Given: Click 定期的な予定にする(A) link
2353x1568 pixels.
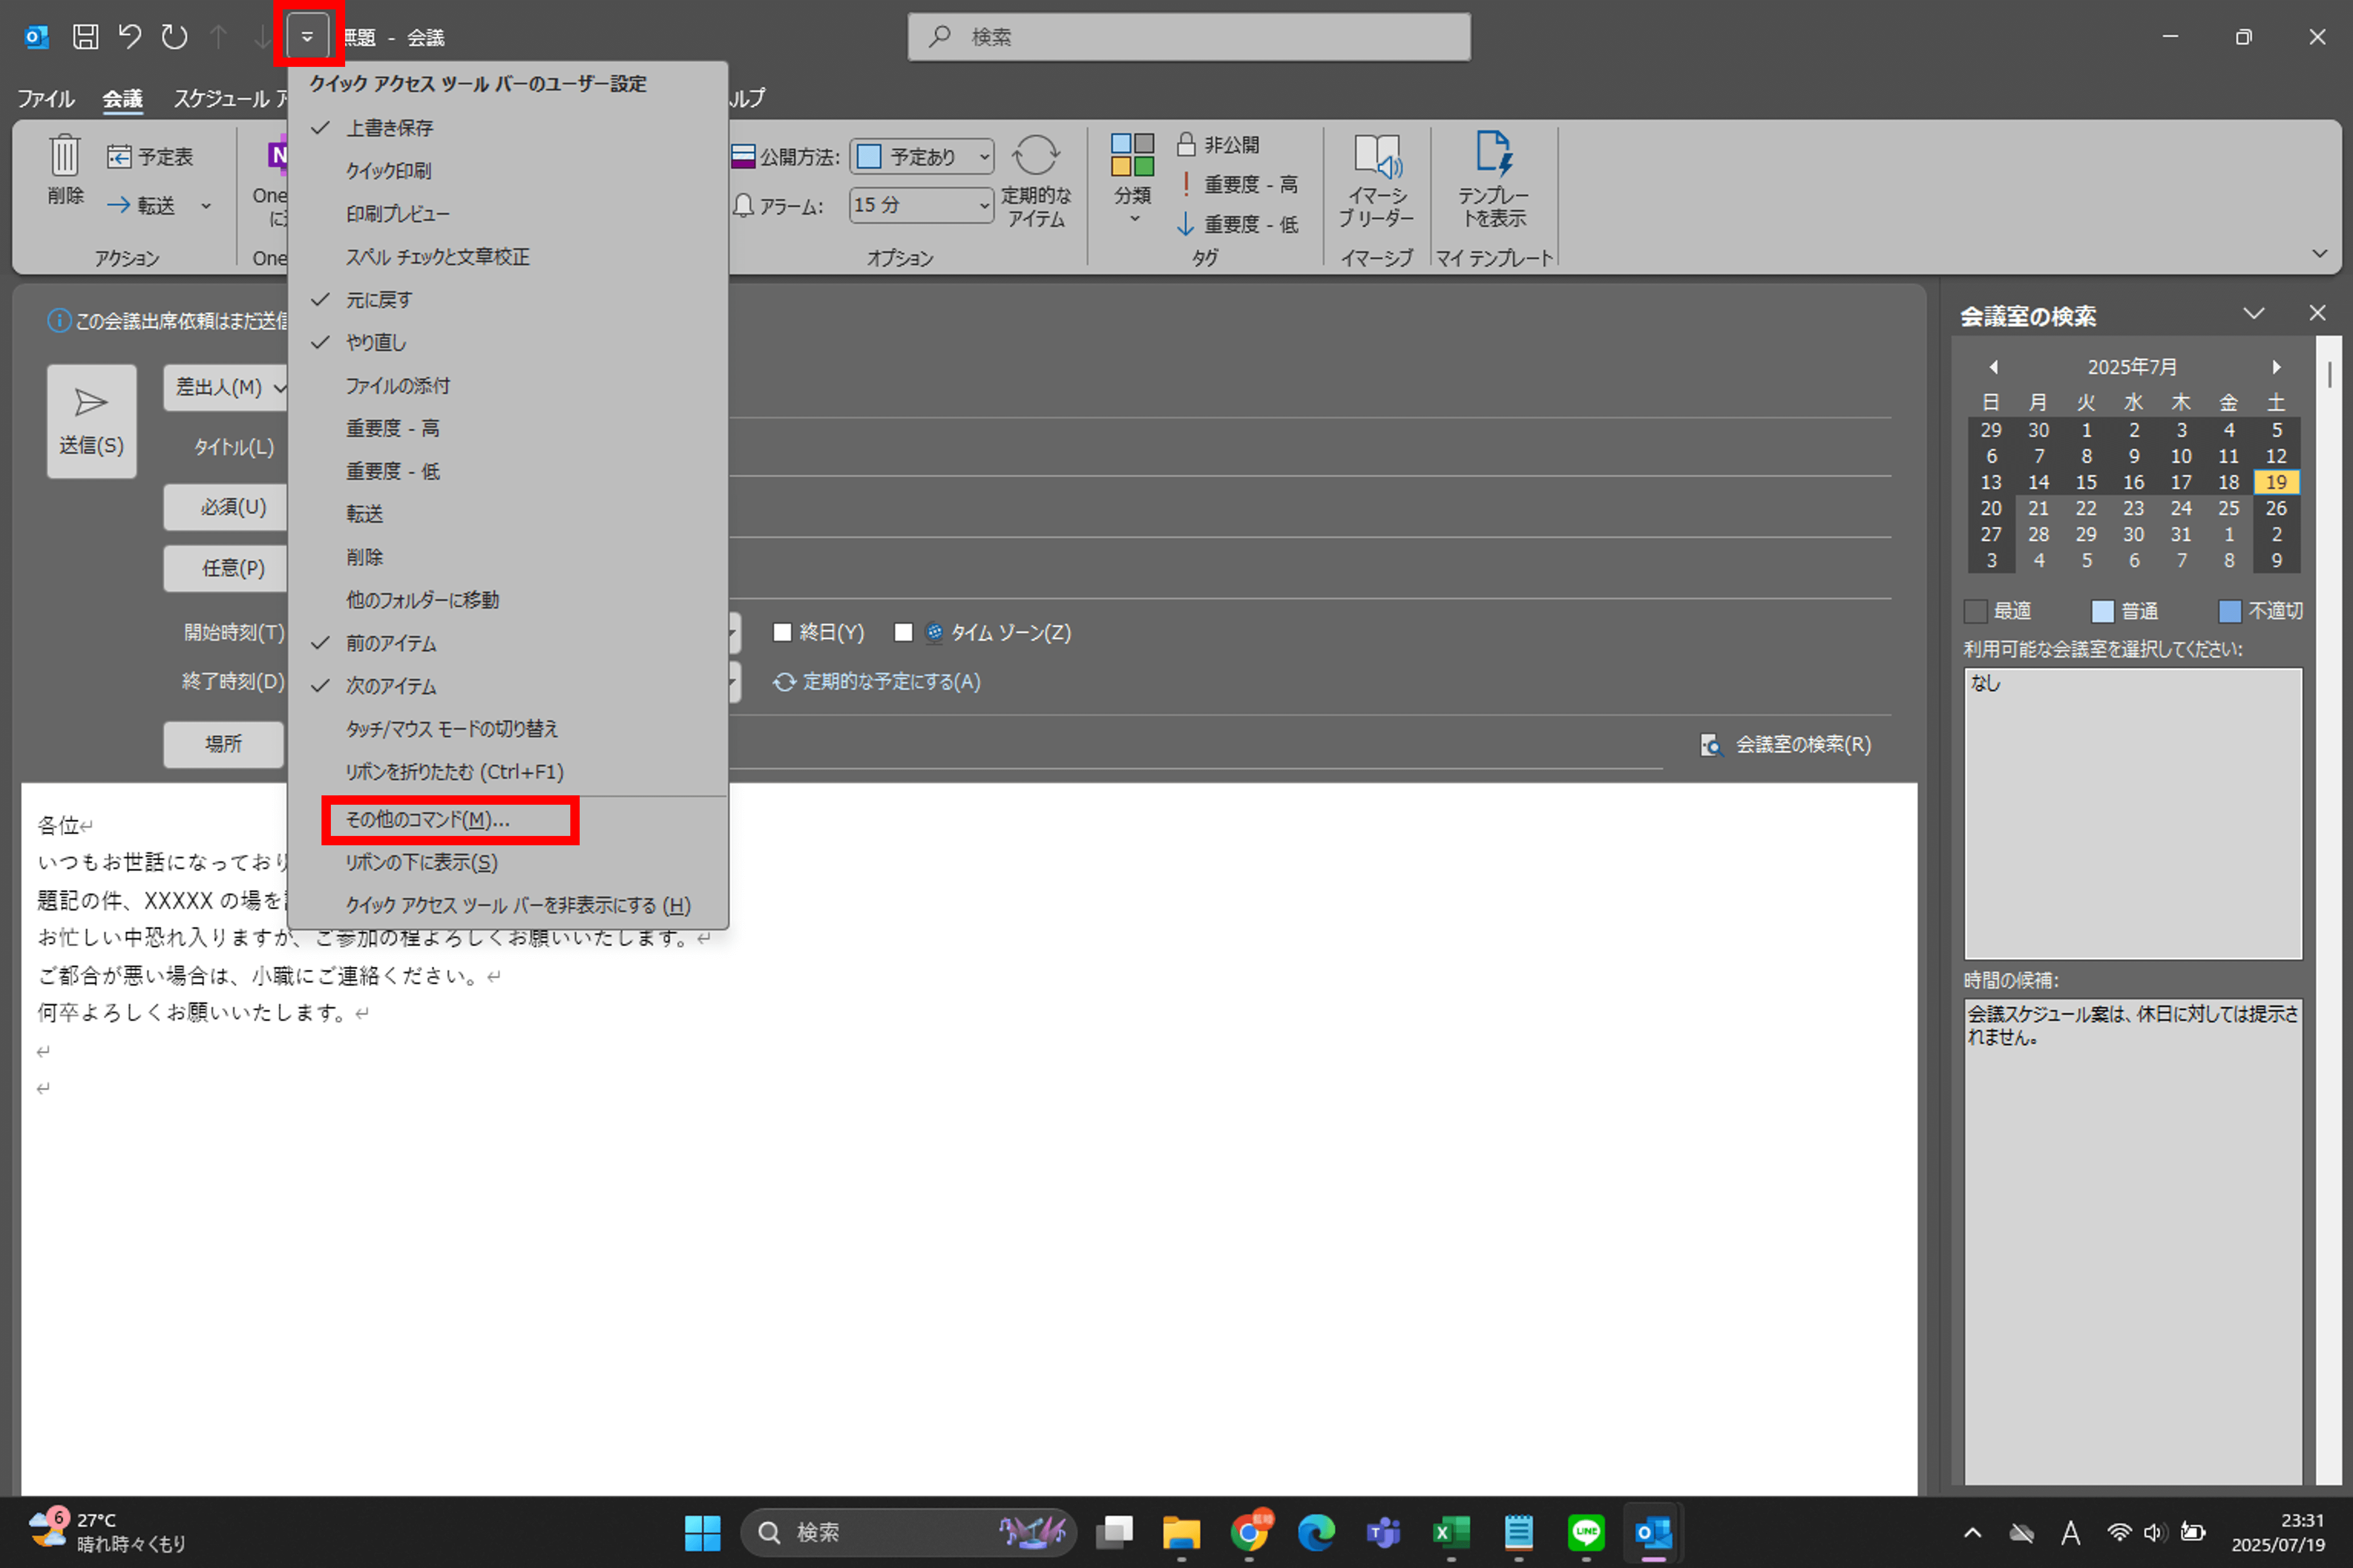Looking at the screenshot, I should [x=877, y=682].
